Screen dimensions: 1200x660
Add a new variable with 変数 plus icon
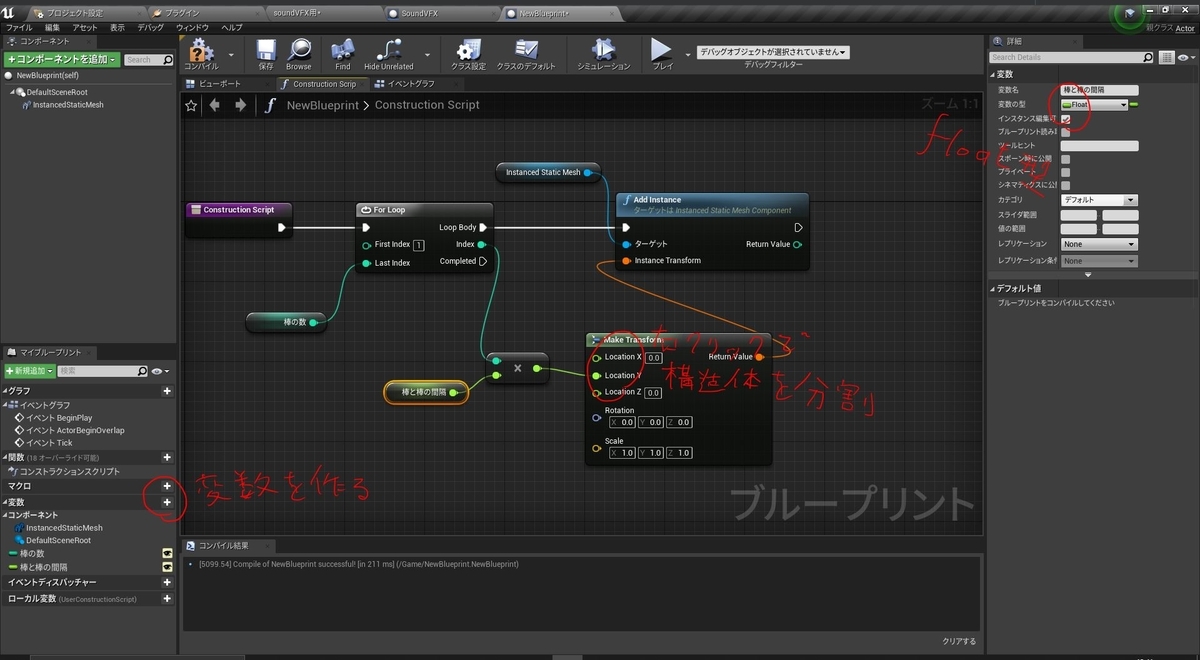(x=167, y=502)
